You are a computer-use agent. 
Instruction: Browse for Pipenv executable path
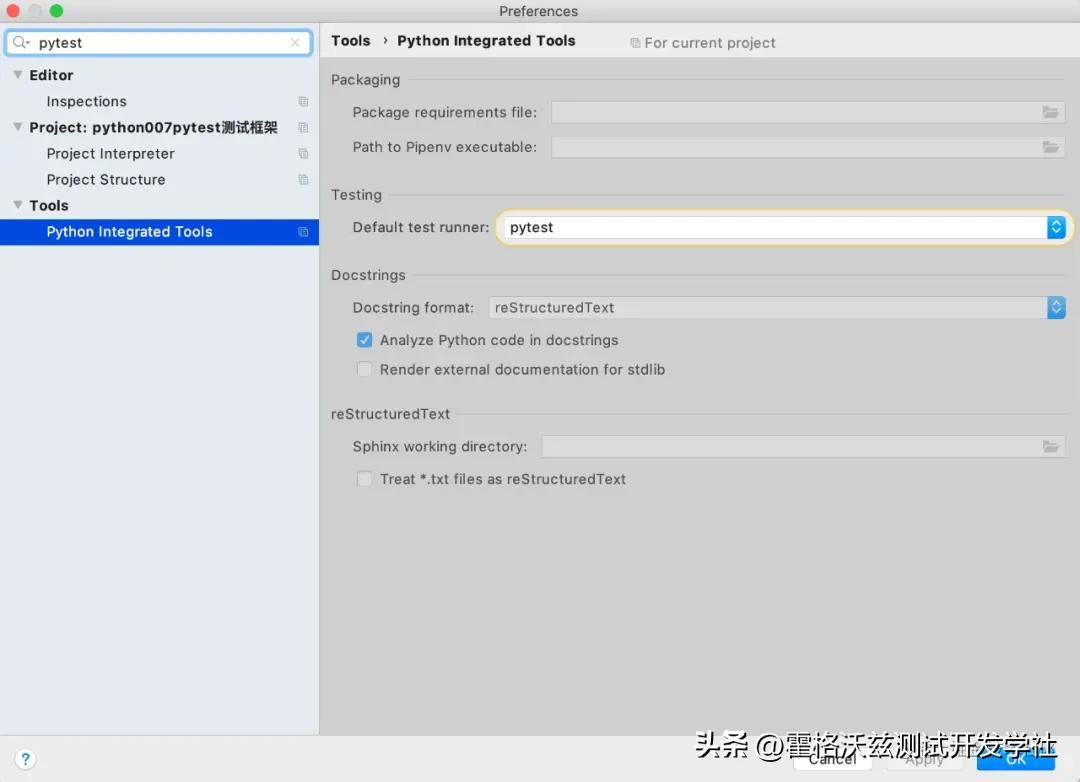1050,146
